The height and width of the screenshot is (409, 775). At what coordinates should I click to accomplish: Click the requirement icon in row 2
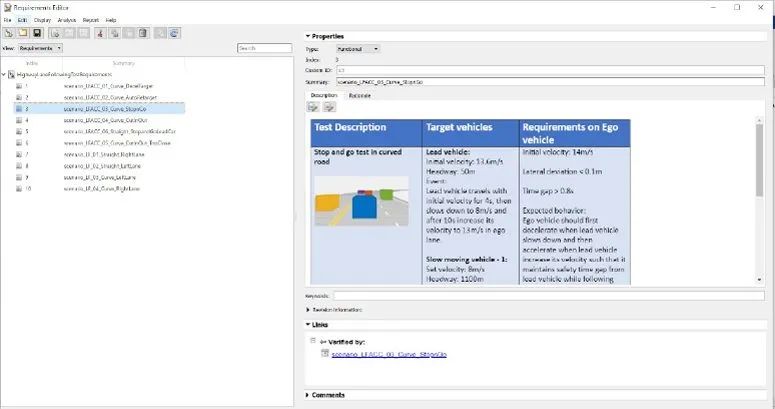(19, 97)
